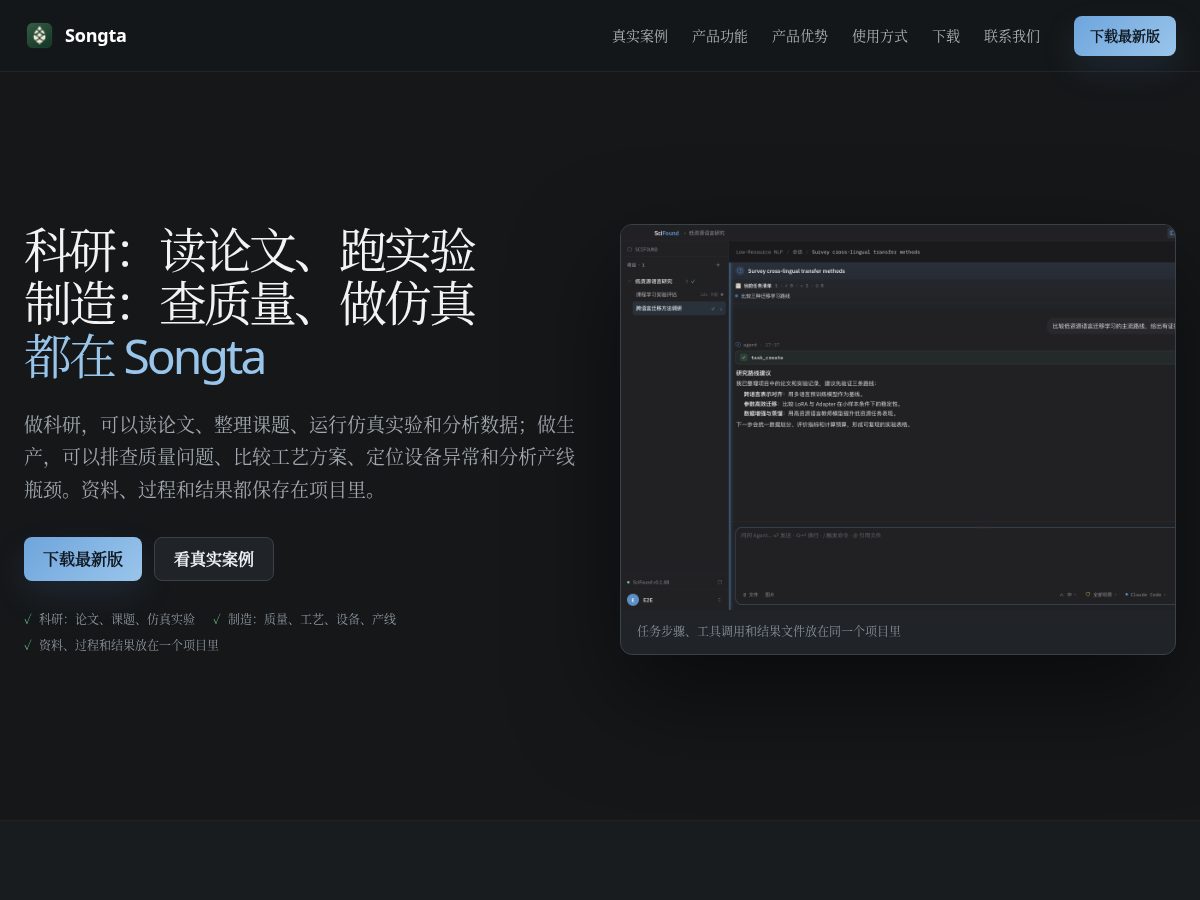Viewport: 1200px width, 900px height.
Task: Click the hero description paragraph
Action: [x=300, y=457]
